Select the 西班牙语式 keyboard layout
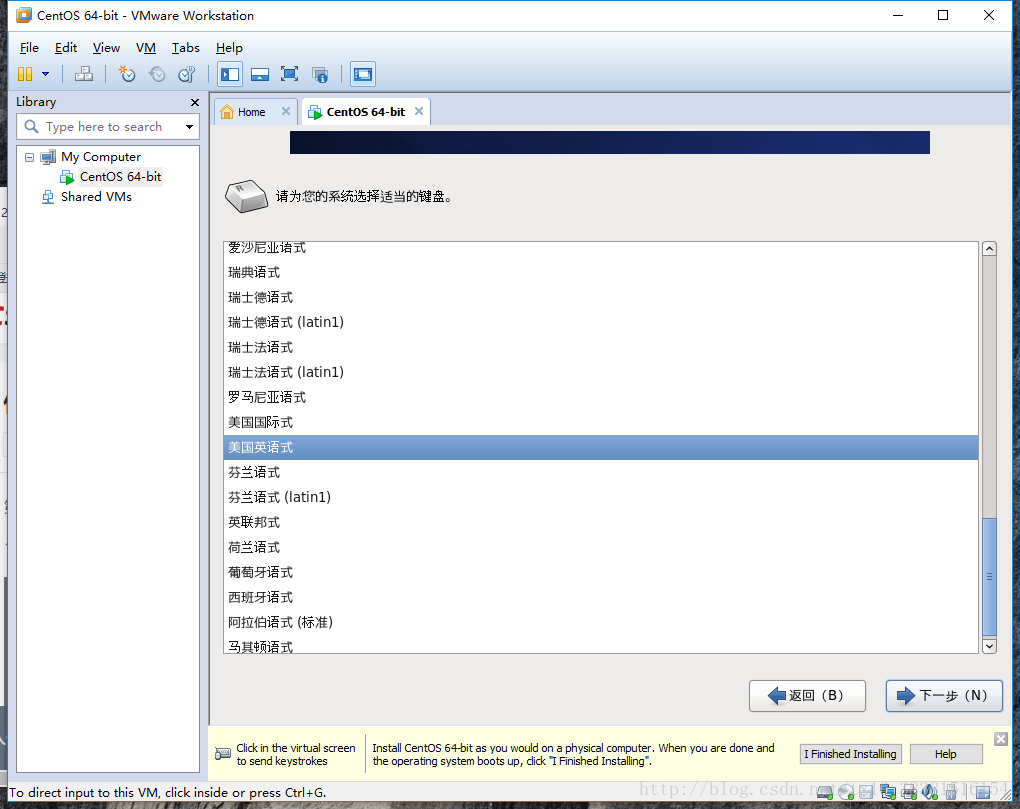This screenshot has width=1020, height=809. [600, 598]
